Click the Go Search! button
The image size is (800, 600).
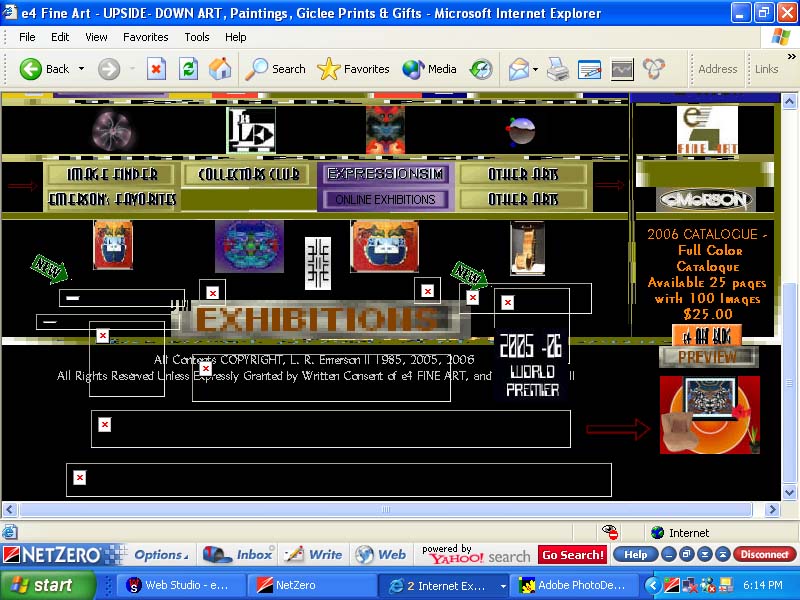click(x=572, y=555)
